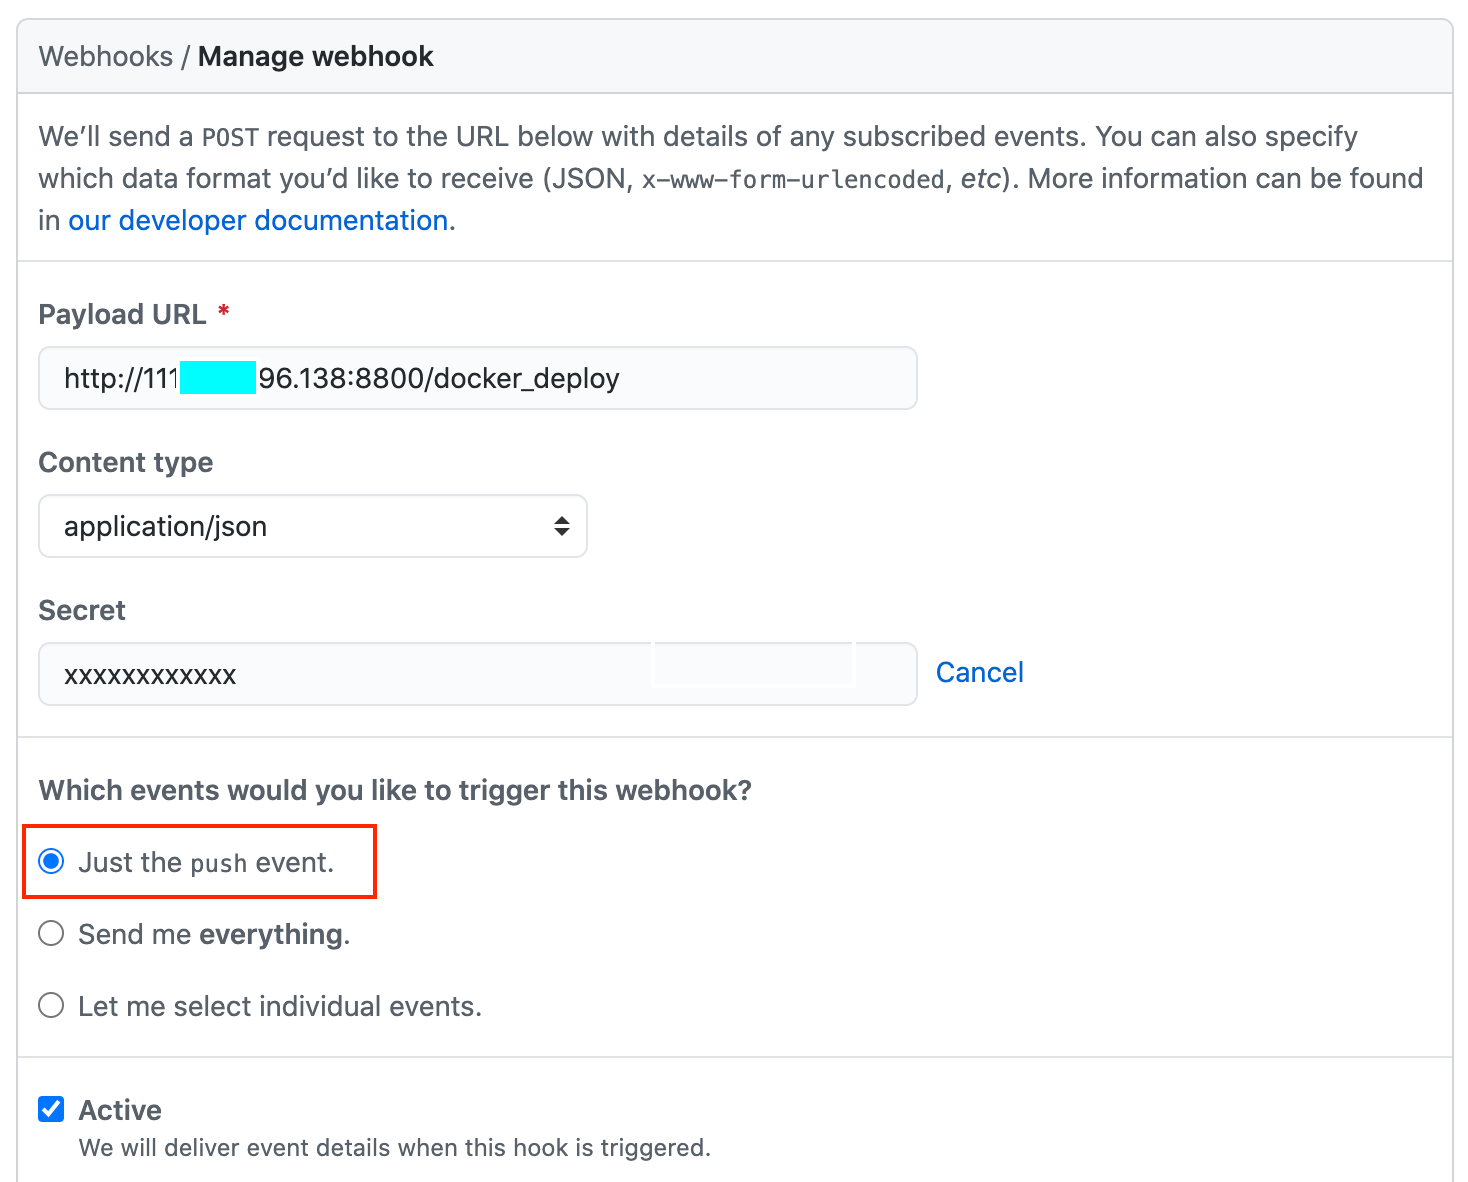Click the Content type selector chevron arrows

point(561,526)
